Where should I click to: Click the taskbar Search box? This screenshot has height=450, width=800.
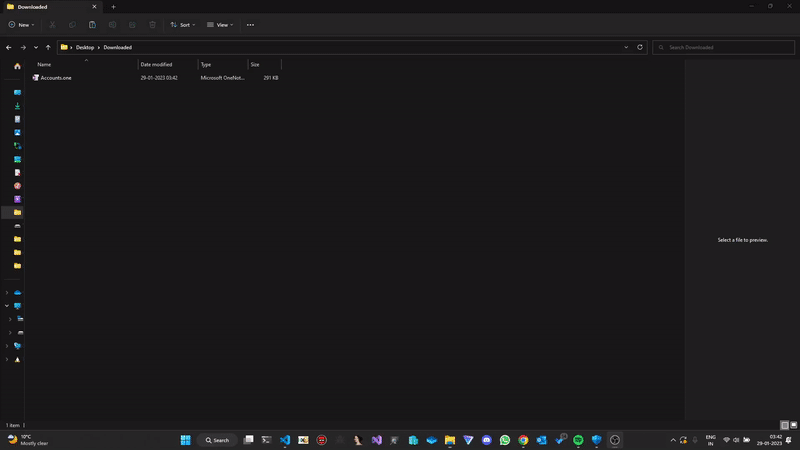tap(217, 440)
